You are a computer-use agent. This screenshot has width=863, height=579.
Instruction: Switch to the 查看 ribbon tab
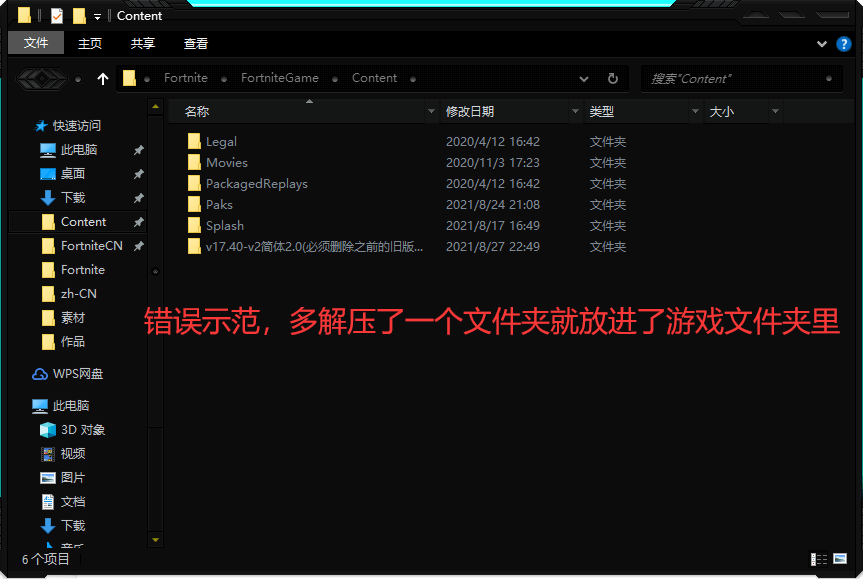tap(195, 43)
